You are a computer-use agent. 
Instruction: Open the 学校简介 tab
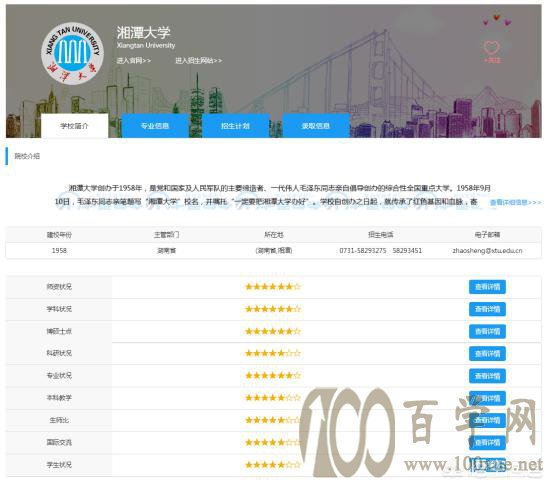[75, 126]
